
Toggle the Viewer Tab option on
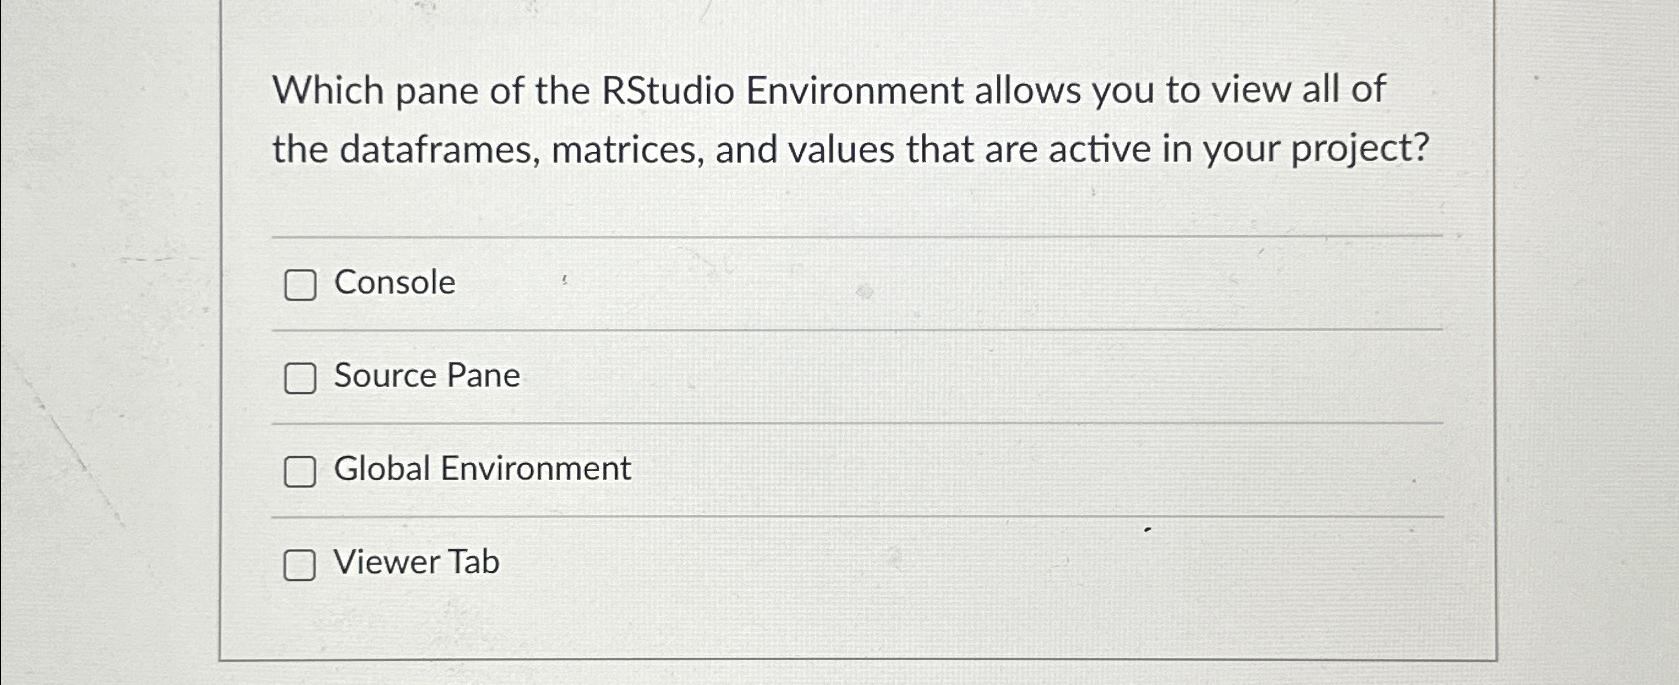tap(299, 565)
